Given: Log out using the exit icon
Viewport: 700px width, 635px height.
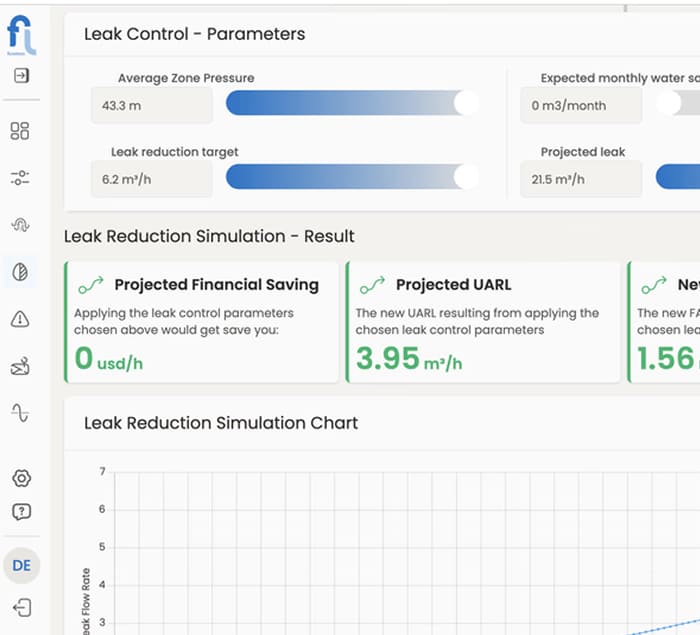Looking at the screenshot, I should (x=22, y=608).
